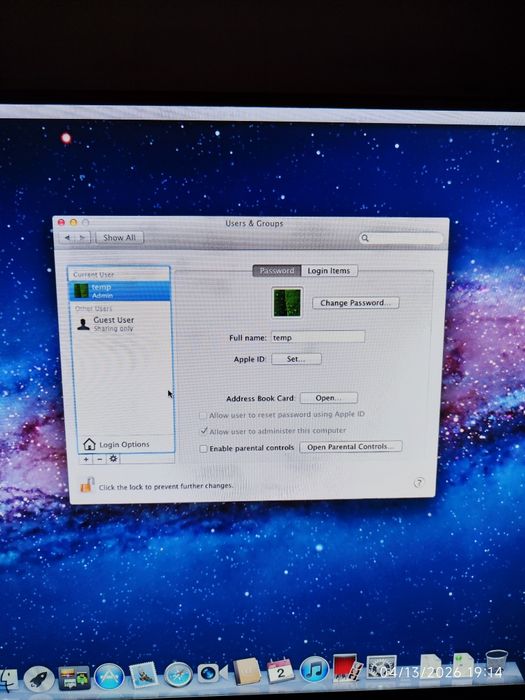Click the Full name text field

pos(318,337)
